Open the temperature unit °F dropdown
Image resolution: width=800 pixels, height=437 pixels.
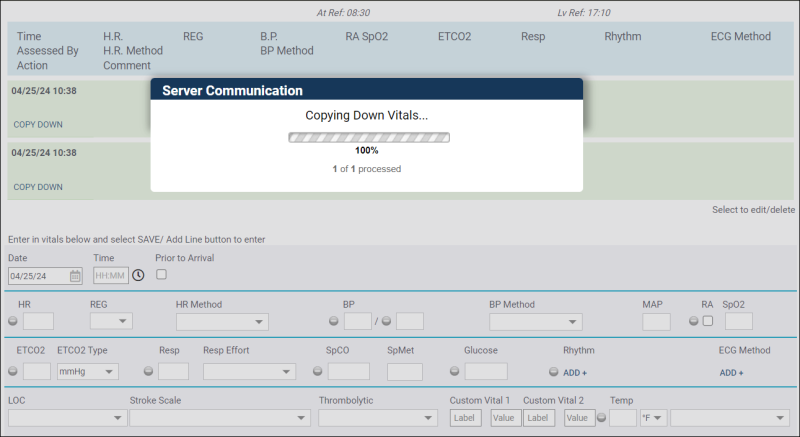click(654, 418)
